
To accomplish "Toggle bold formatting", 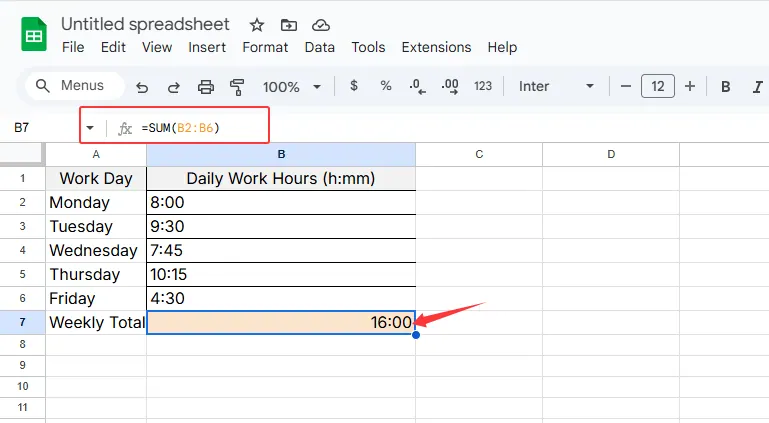I will (x=726, y=86).
